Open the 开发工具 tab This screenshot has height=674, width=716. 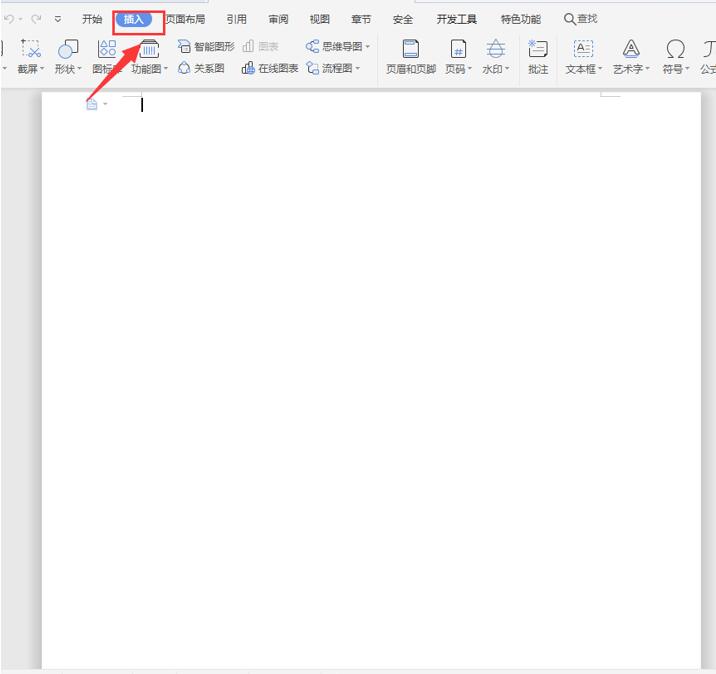pyautogui.click(x=457, y=19)
